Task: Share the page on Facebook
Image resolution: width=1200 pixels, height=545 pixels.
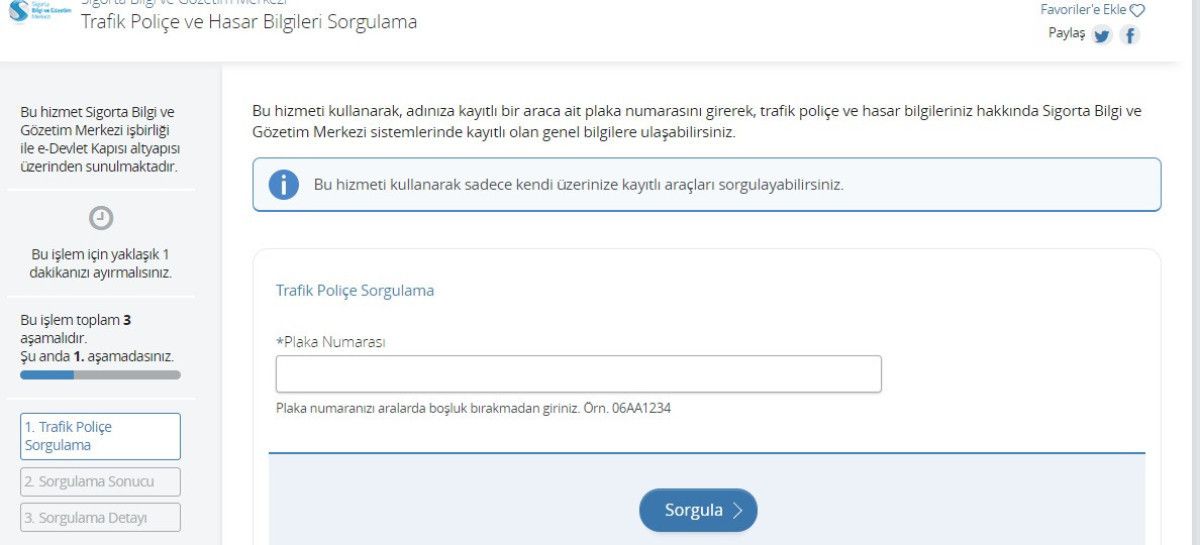Action: (1130, 36)
